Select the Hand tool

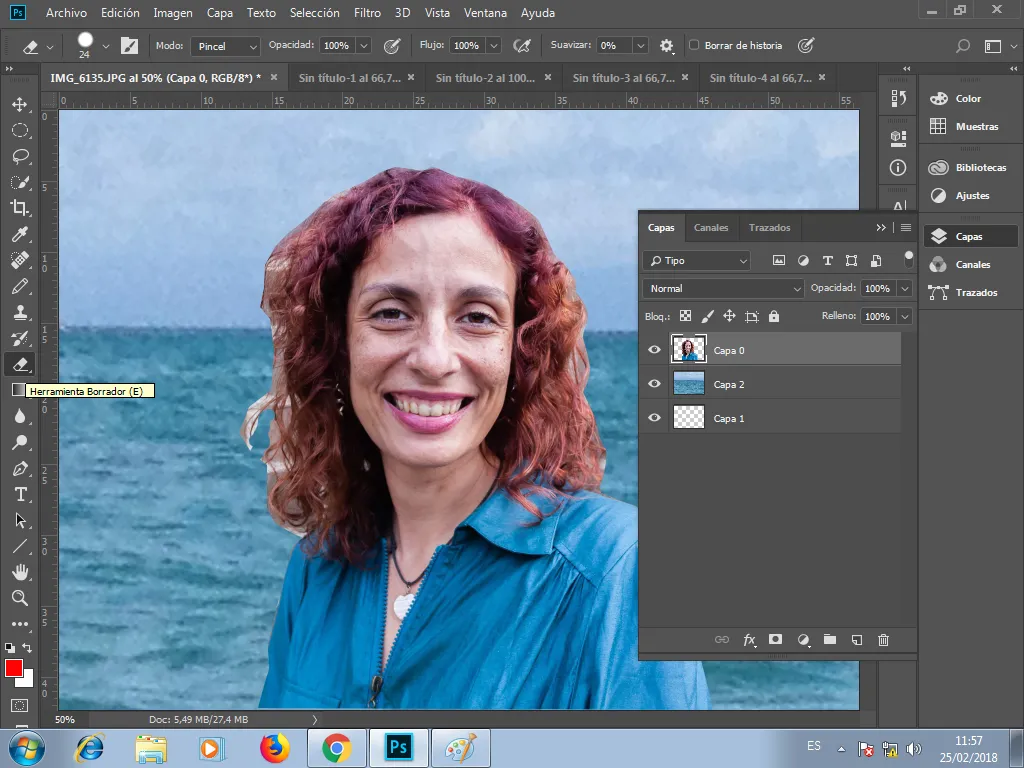pyautogui.click(x=20, y=573)
